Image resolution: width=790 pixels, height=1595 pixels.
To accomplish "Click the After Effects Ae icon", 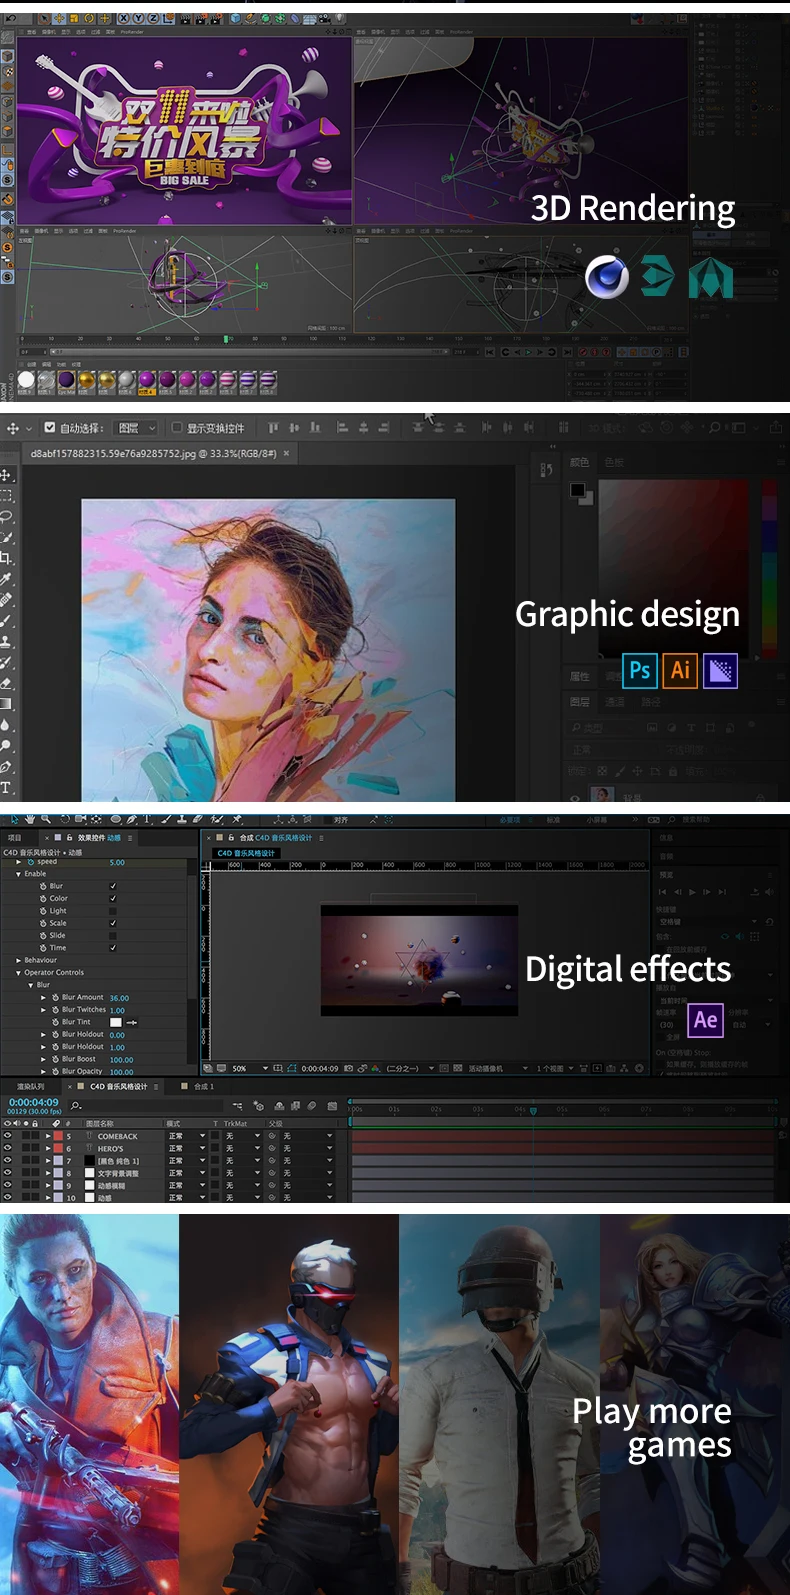I will (x=705, y=1019).
